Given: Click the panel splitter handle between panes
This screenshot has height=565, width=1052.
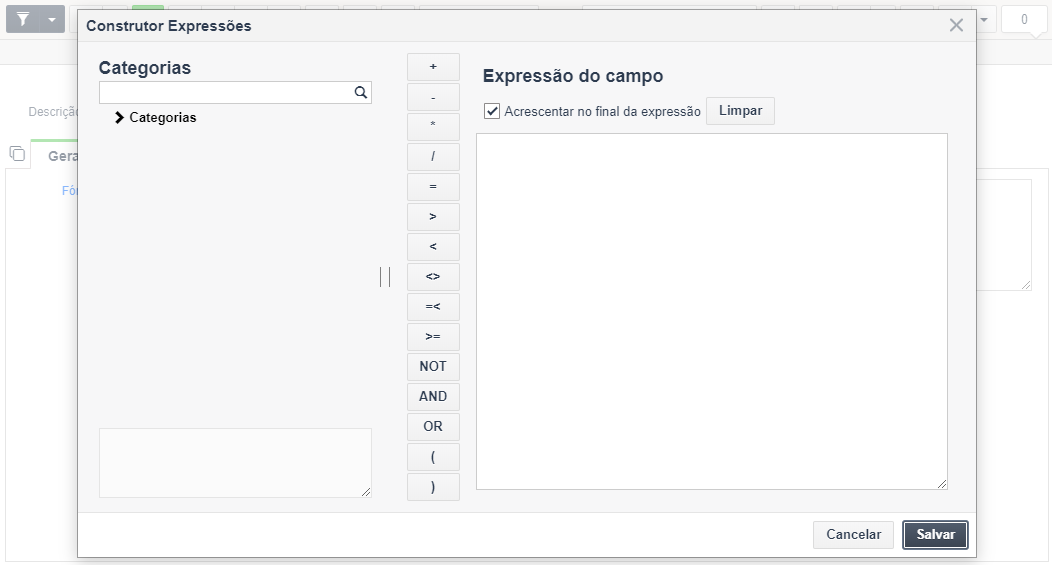Looking at the screenshot, I should click(x=385, y=276).
